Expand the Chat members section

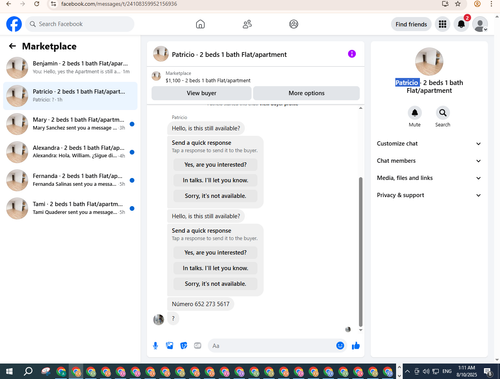(x=429, y=161)
